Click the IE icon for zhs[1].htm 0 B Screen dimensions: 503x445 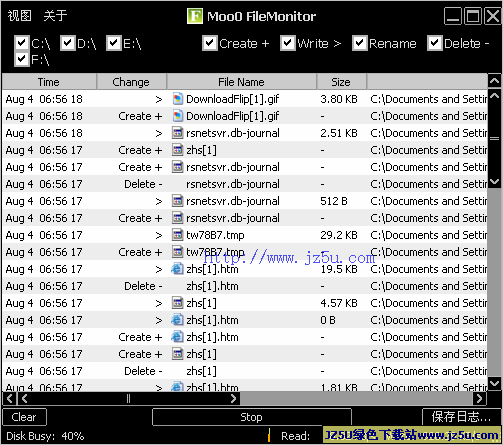coord(177,320)
